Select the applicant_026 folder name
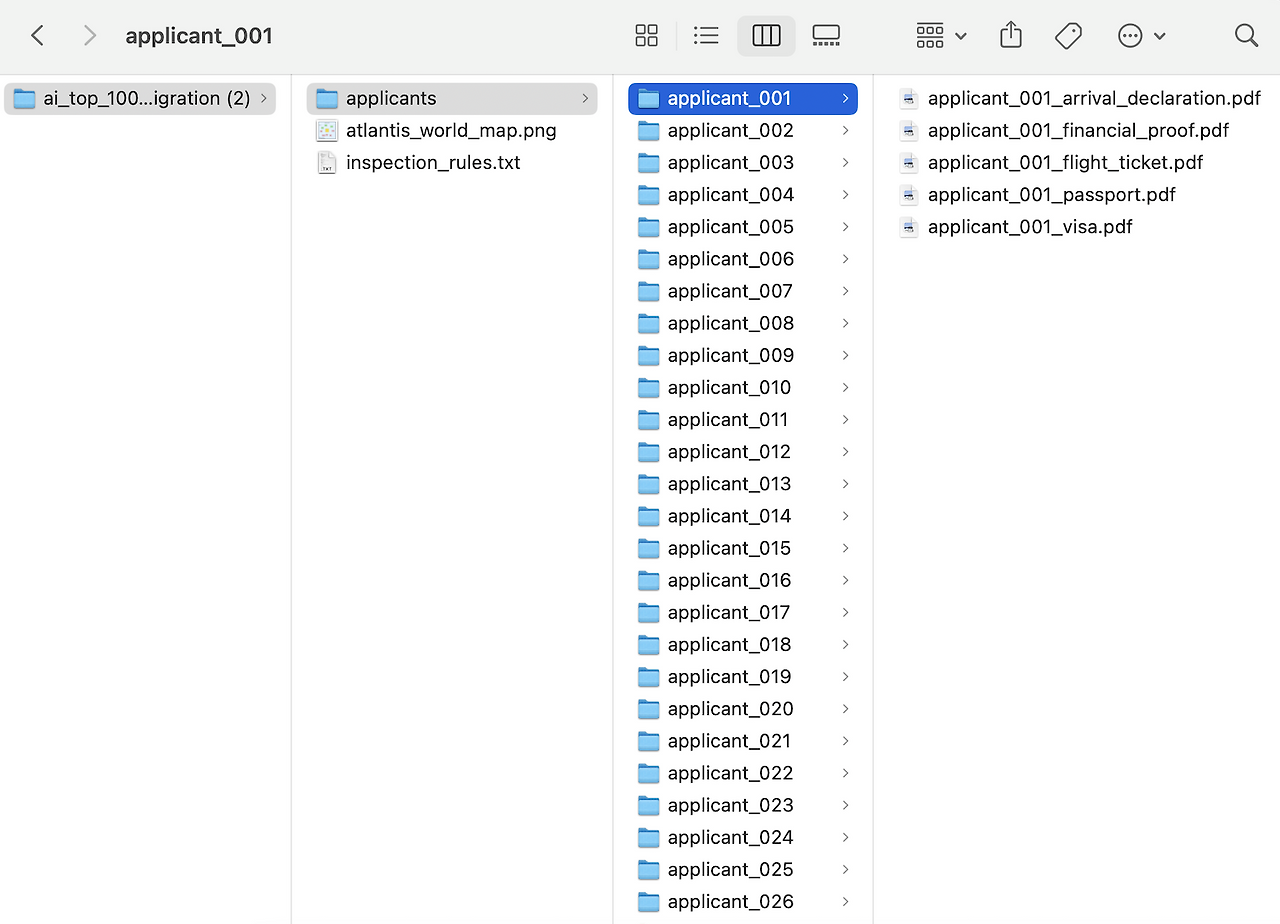1280x924 pixels. (730, 902)
